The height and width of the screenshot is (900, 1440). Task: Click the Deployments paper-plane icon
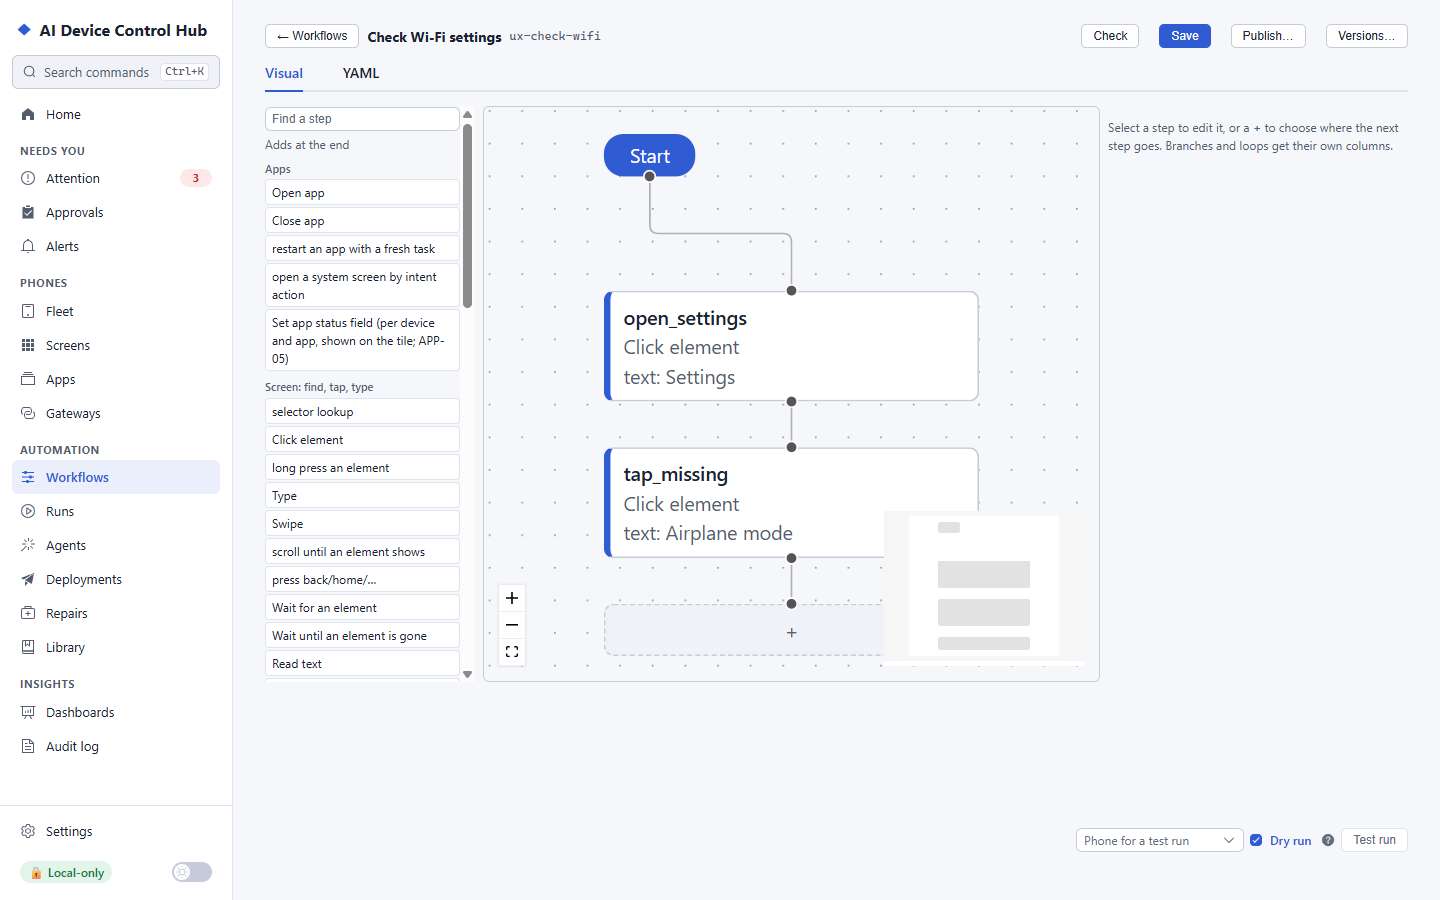(28, 580)
